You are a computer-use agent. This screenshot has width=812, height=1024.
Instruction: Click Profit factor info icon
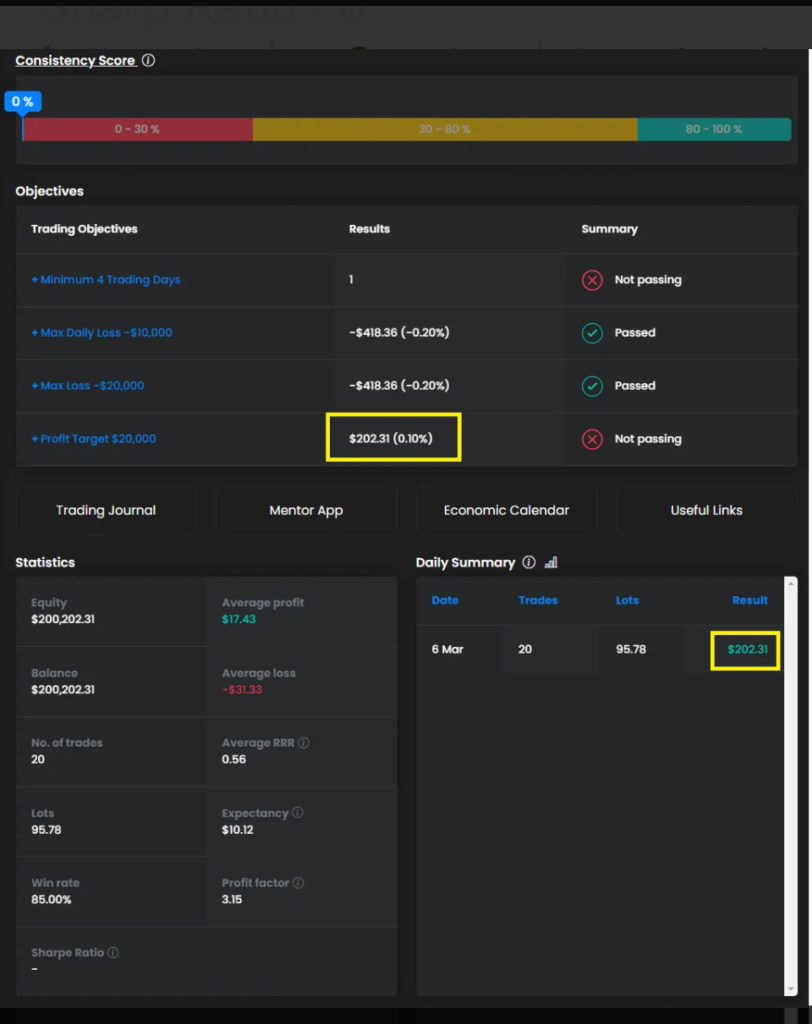coord(299,883)
